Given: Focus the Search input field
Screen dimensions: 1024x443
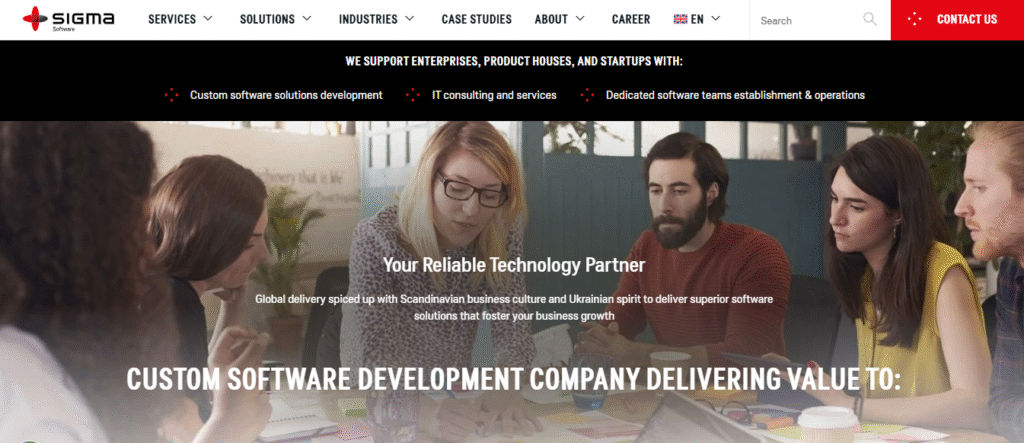Looking at the screenshot, I should click(x=810, y=20).
